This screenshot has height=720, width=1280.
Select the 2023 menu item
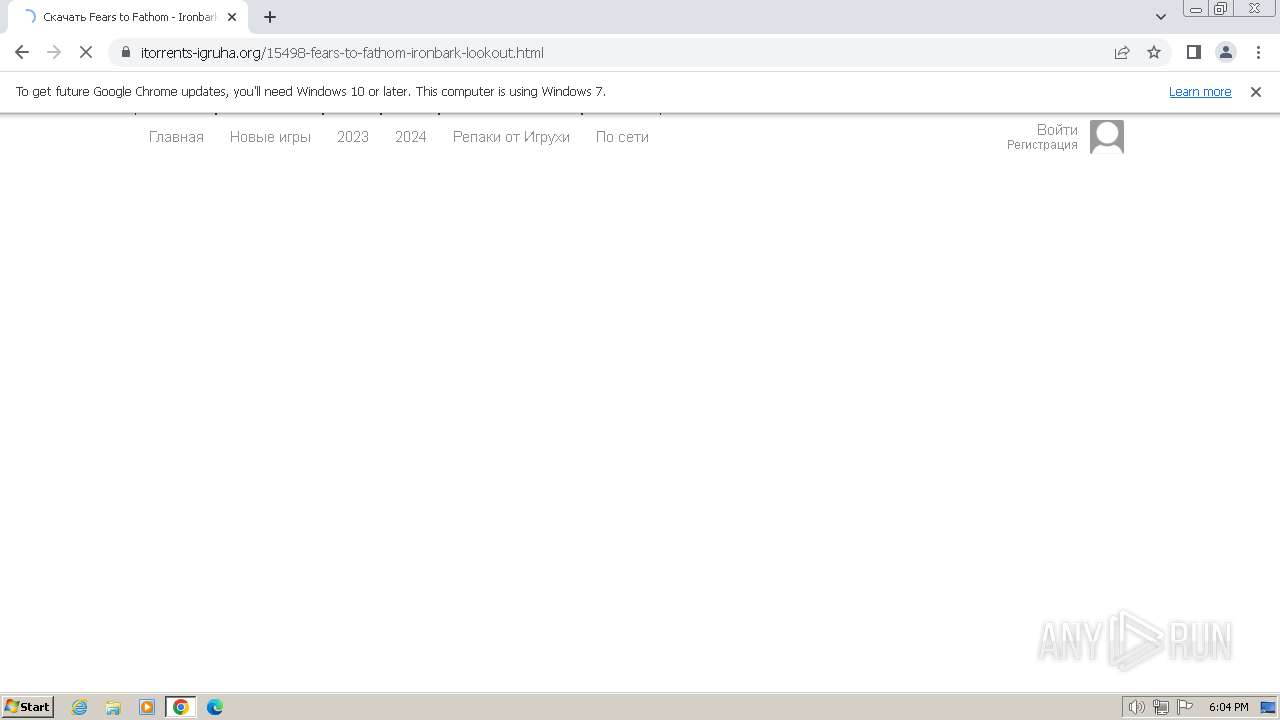coord(353,137)
